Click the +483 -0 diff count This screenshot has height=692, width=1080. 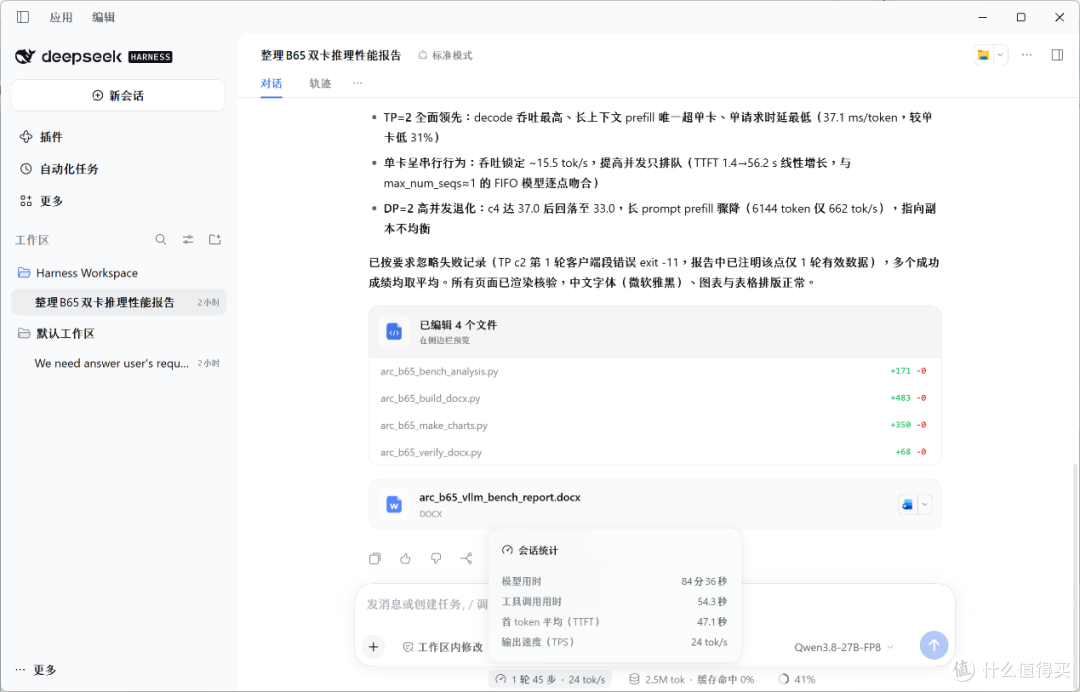(x=908, y=398)
